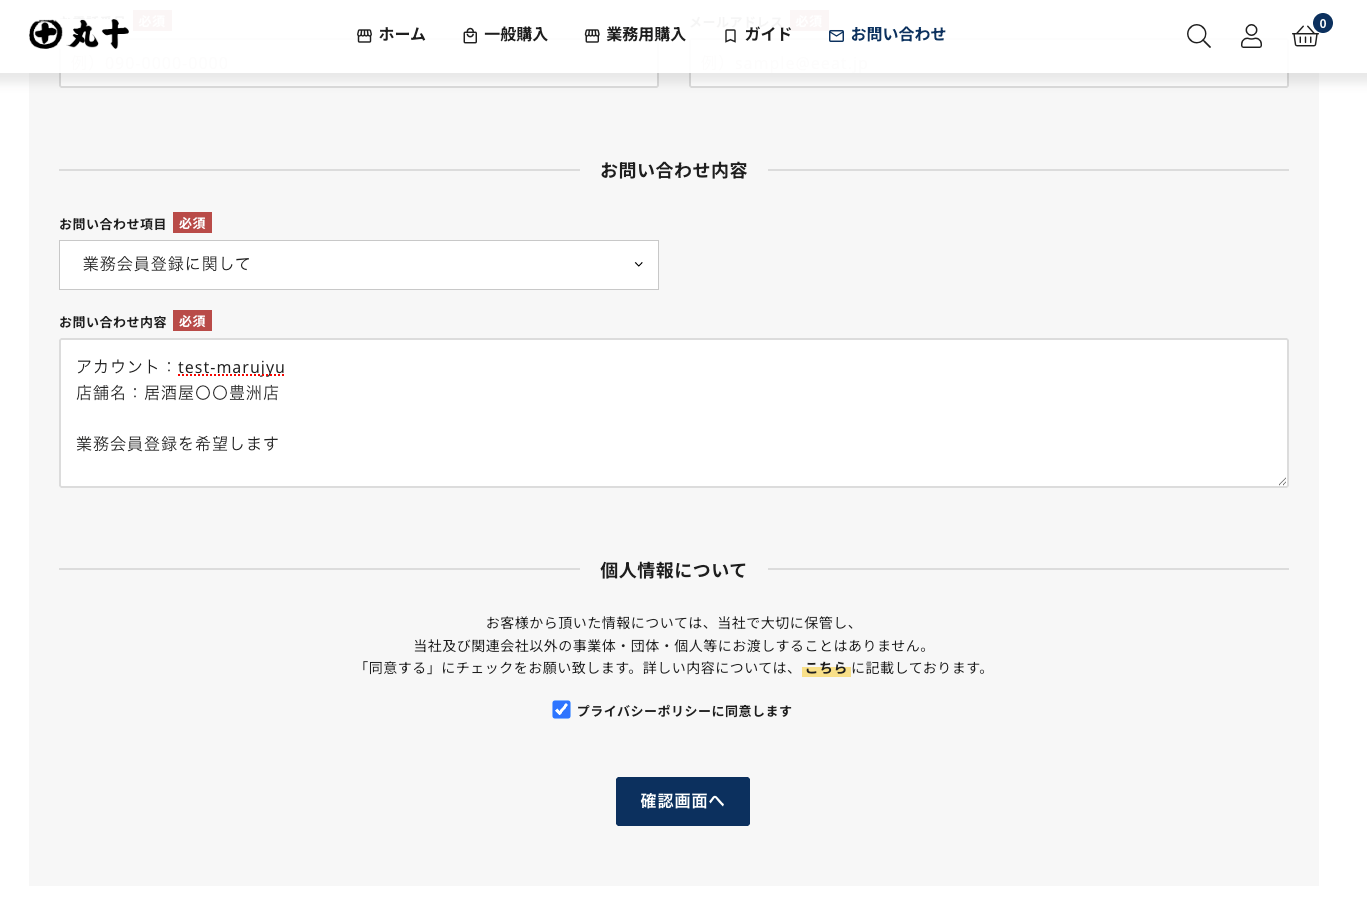Open search with the magnifier icon
The image size is (1367, 910).
(1198, 36)
